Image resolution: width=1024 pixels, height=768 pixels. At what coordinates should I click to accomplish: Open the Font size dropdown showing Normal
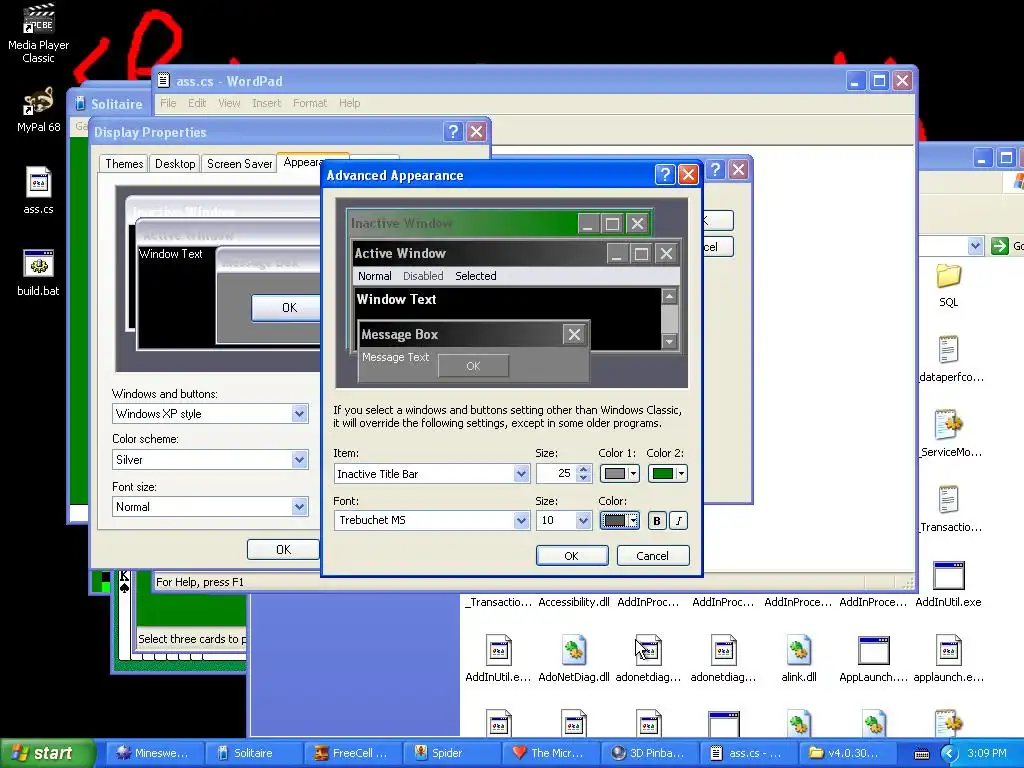299,506
